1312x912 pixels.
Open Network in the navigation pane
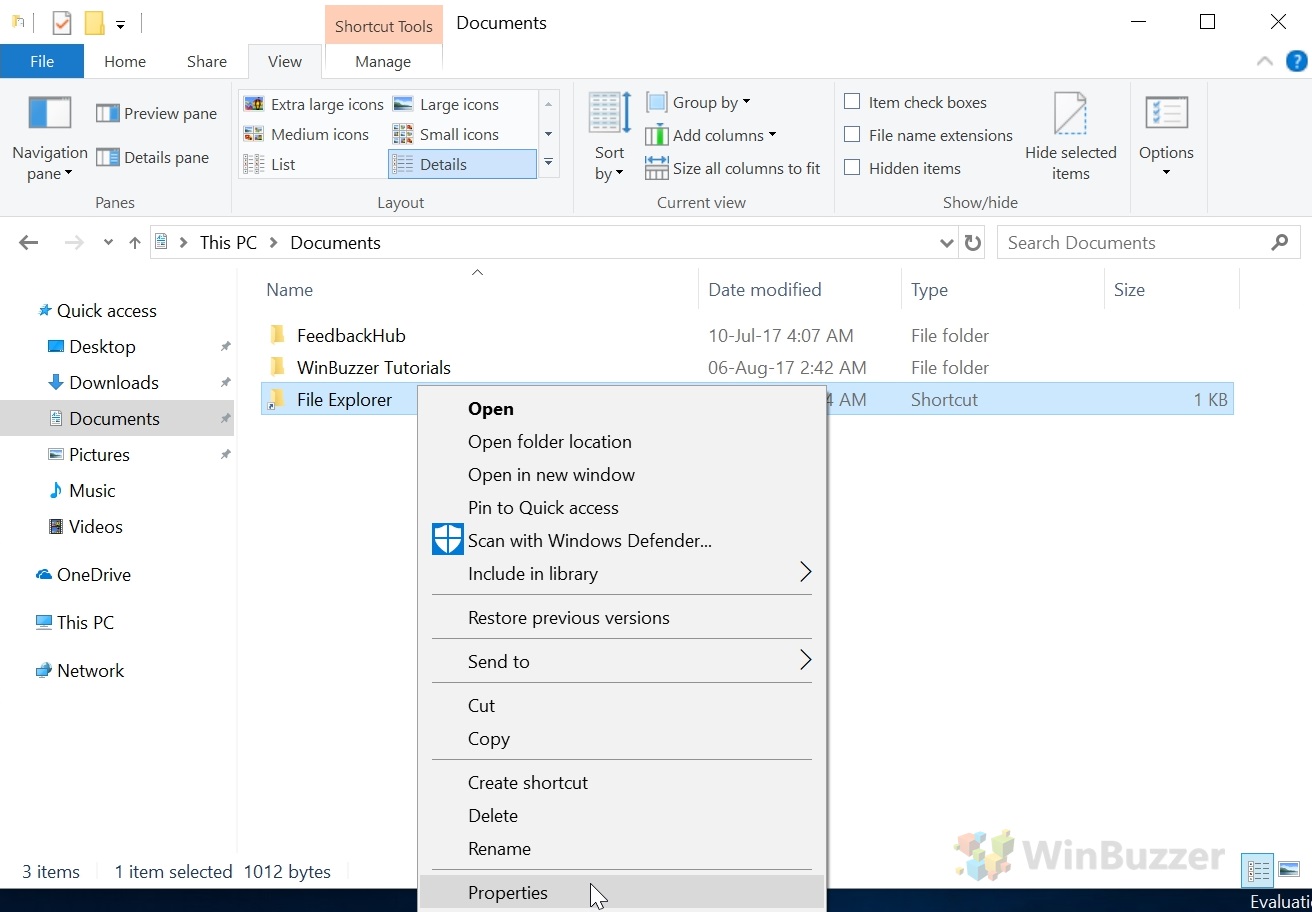click(x=90, y=671)
